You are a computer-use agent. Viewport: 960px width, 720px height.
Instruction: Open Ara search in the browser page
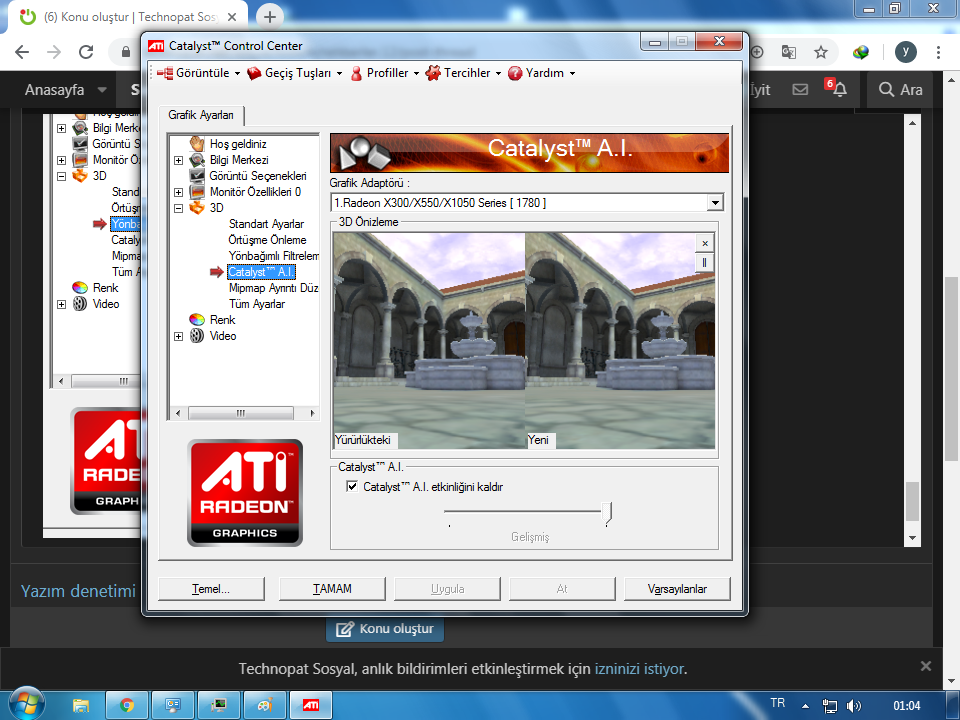901,89
